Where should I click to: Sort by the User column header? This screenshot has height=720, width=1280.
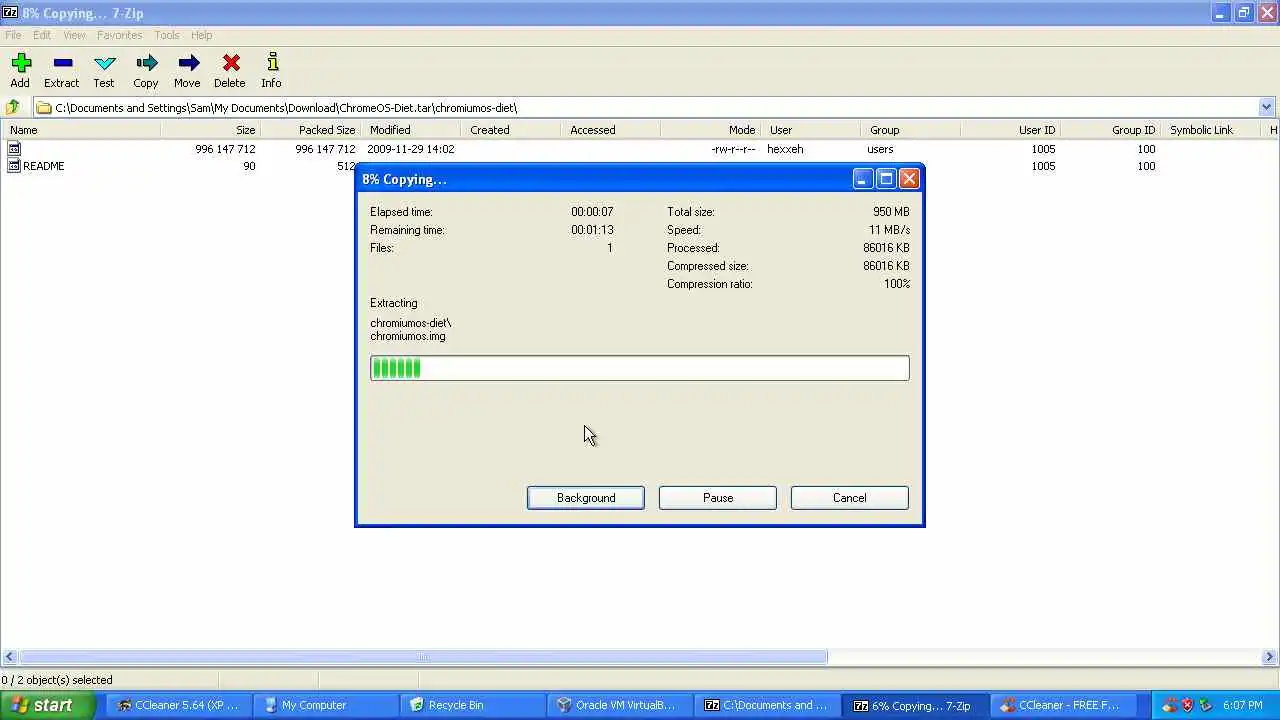point(810,130)
